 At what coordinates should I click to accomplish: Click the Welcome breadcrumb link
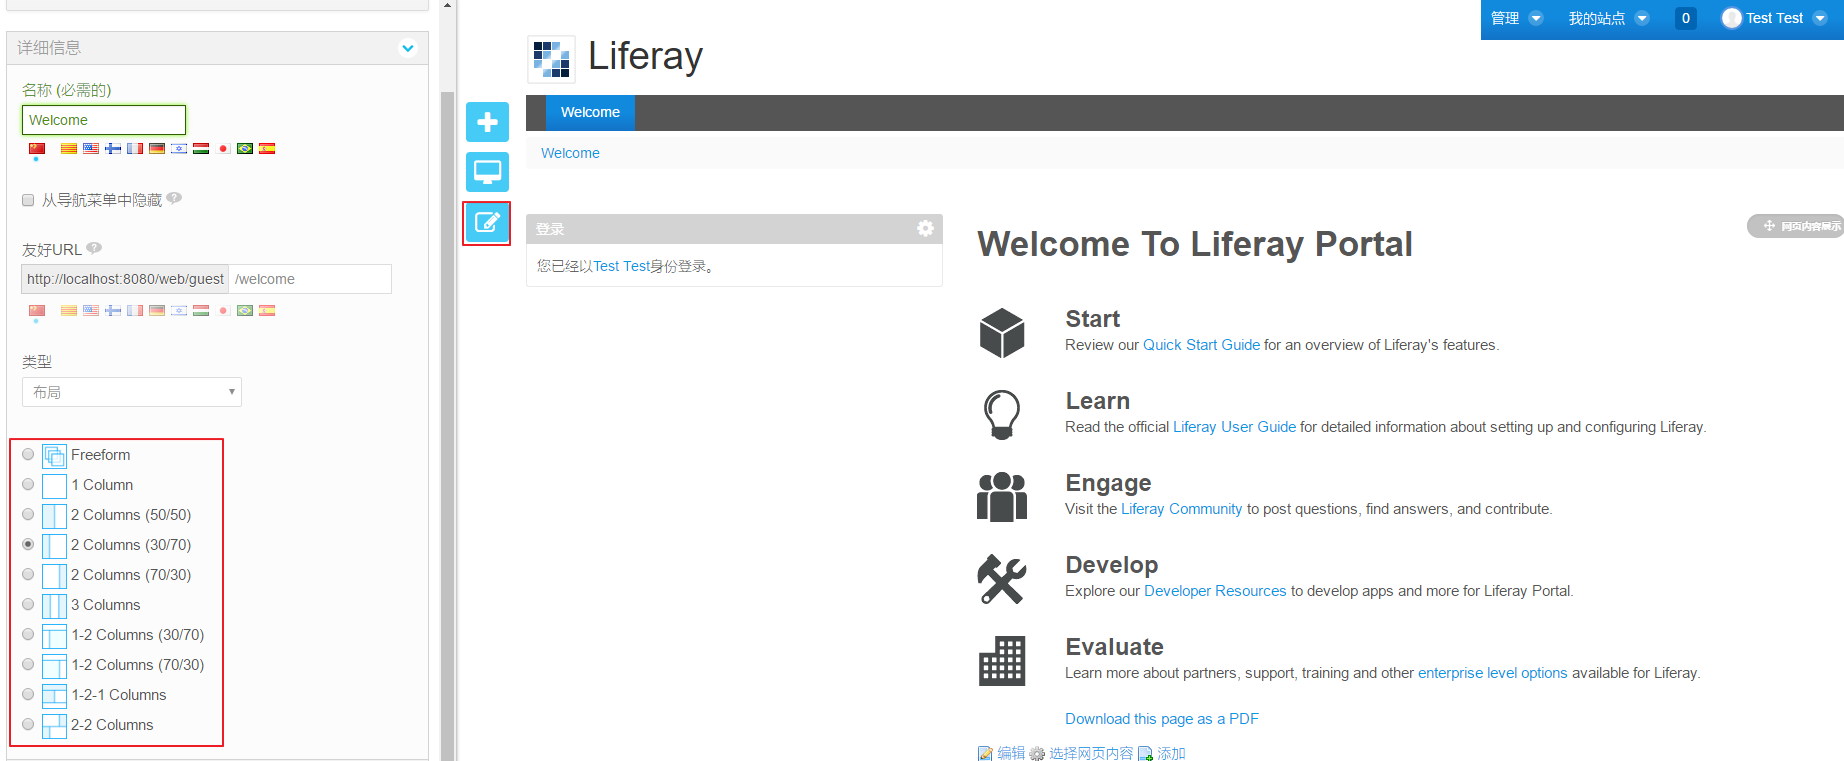click(x=570, y=153)
